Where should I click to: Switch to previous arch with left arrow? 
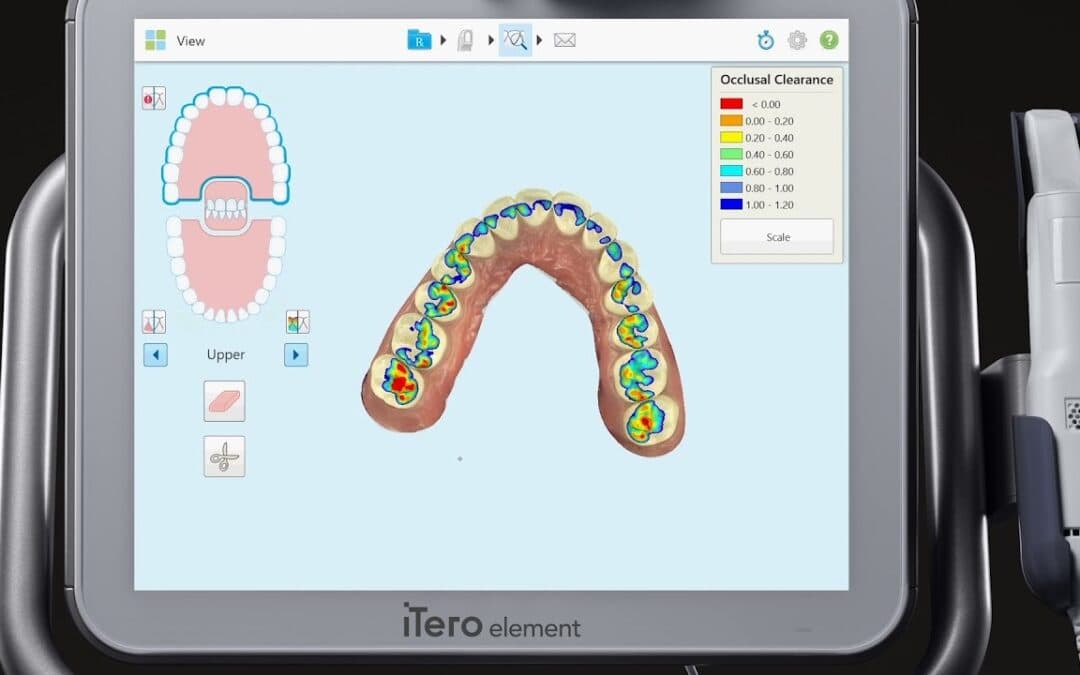pyautogui.click(x=155, y=355)
